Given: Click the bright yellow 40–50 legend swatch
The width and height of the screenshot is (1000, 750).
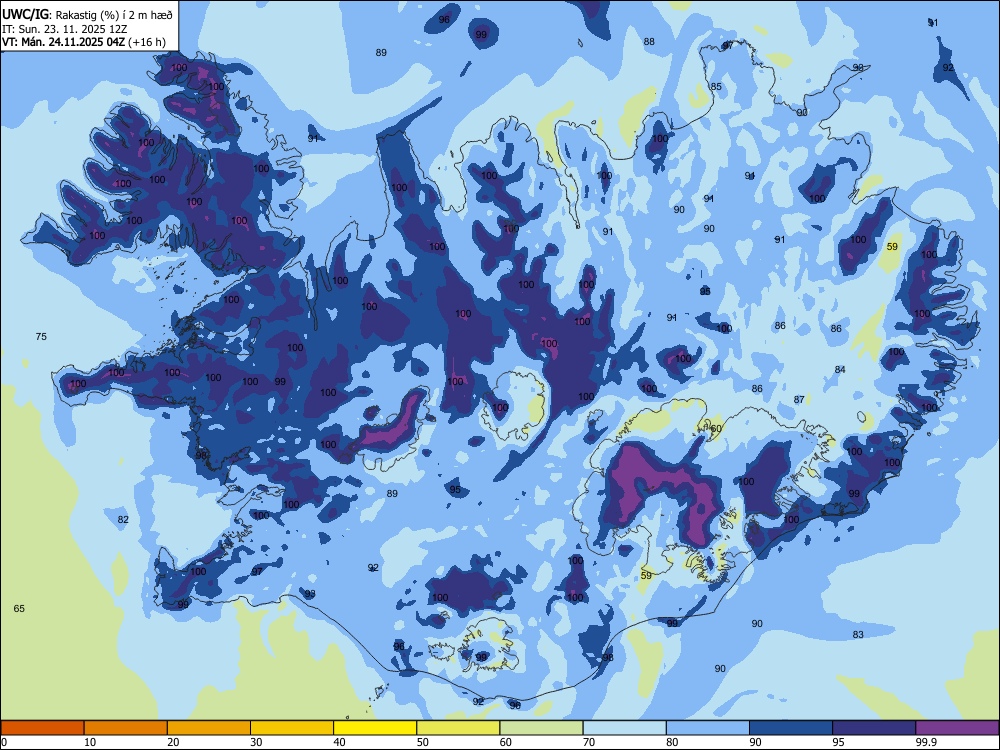Looking at the screenshot, I should 375,728.
